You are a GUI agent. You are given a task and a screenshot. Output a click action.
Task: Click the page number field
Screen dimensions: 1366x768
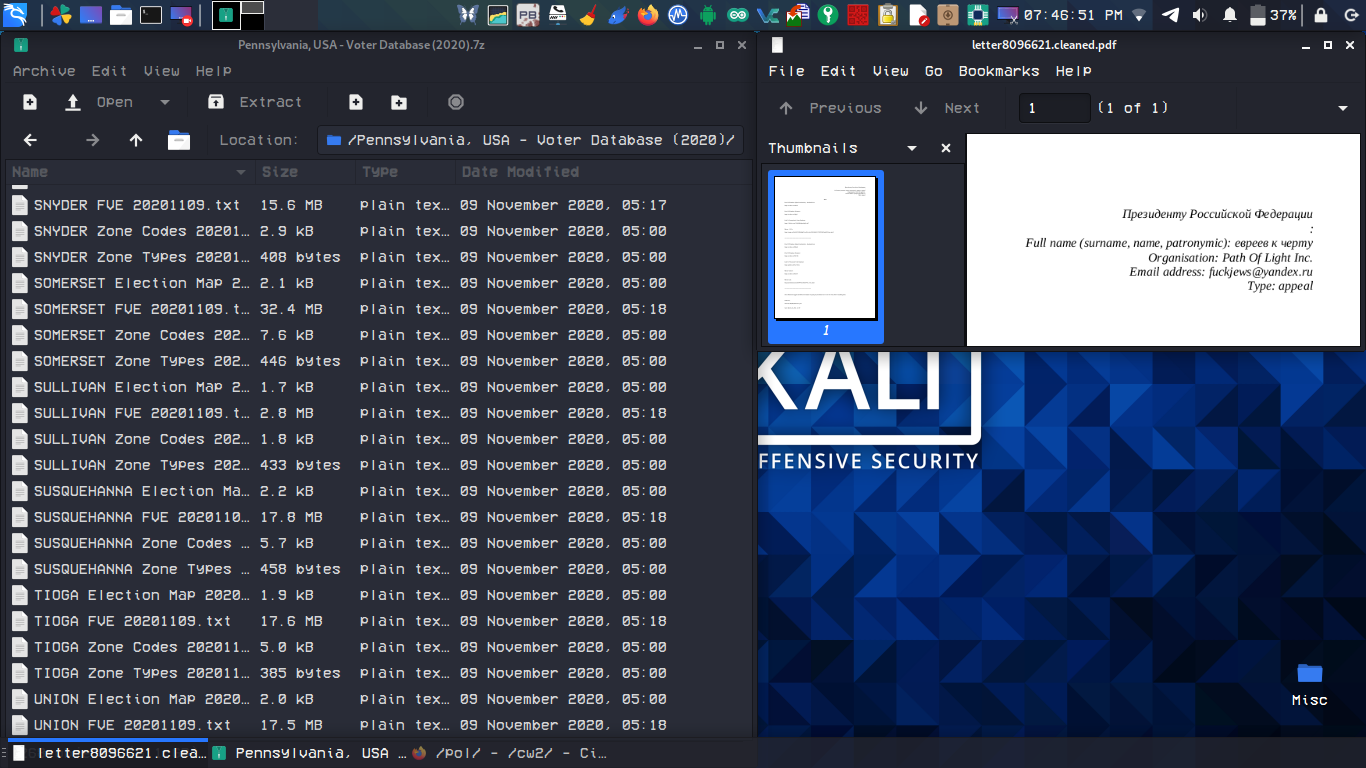[x=1054, y=108]
